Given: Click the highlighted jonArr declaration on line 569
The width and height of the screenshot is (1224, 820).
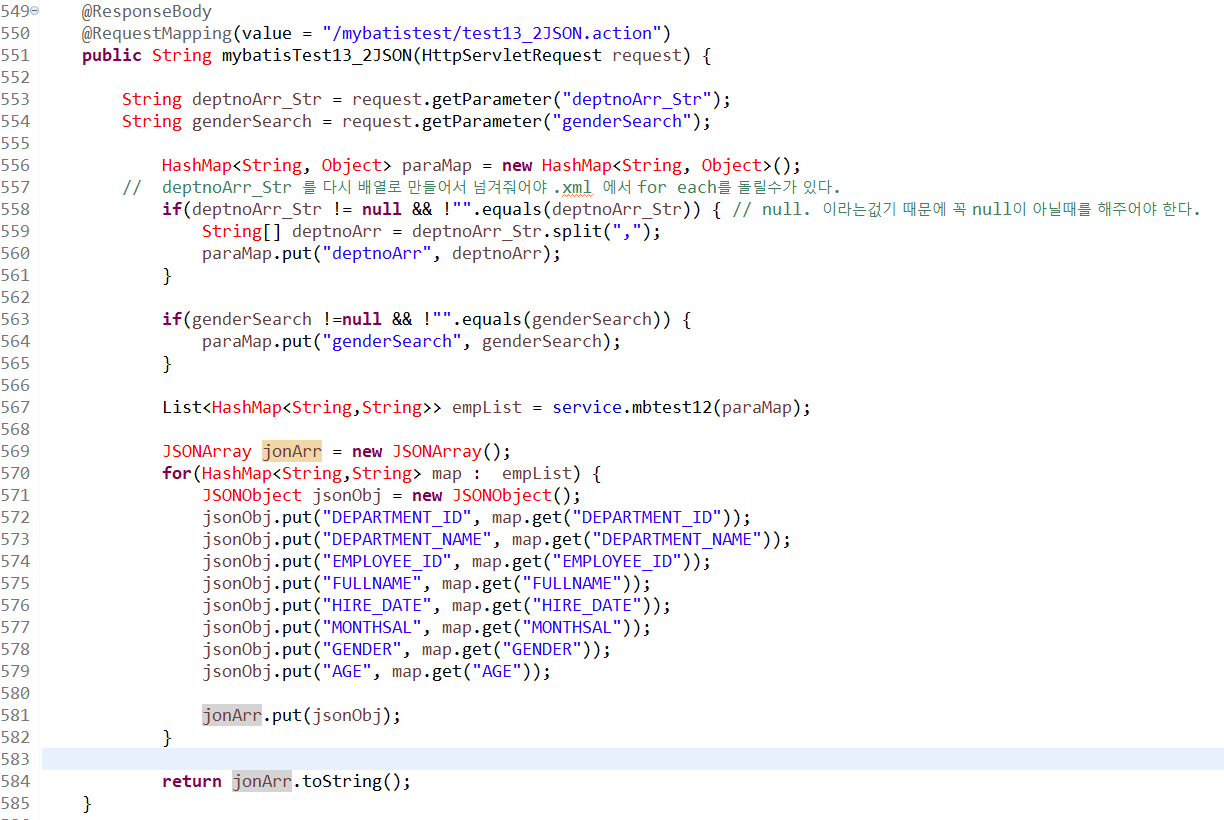Looking at the screenshot, I should (x=292, y=452).
